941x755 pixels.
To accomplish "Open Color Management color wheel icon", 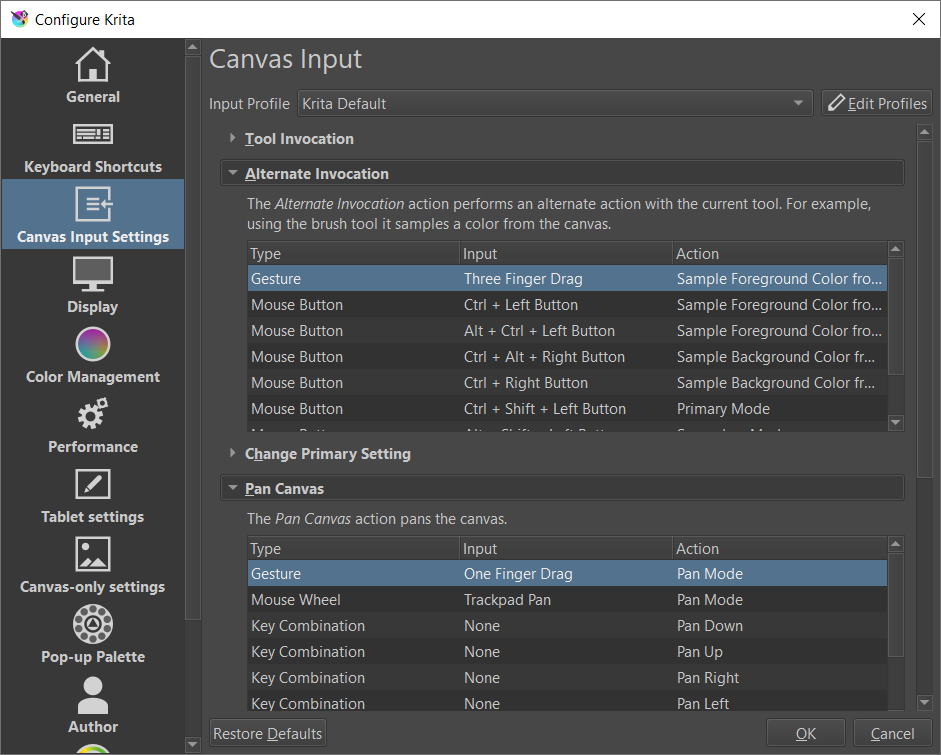I will [x=93, y=345].
